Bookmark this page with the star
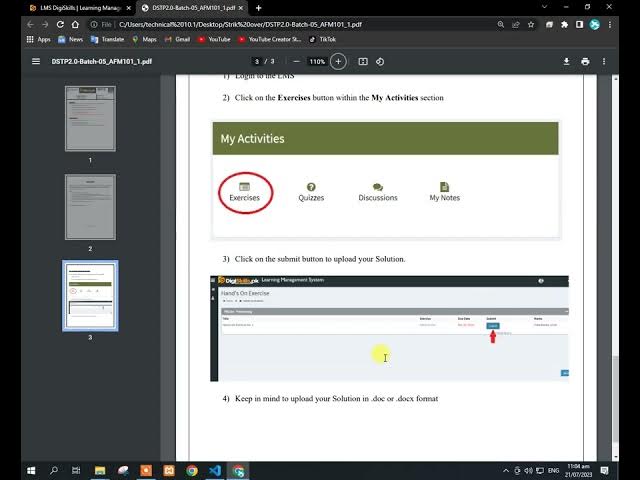This screenshot has height=480, width=640. (531, 24)
